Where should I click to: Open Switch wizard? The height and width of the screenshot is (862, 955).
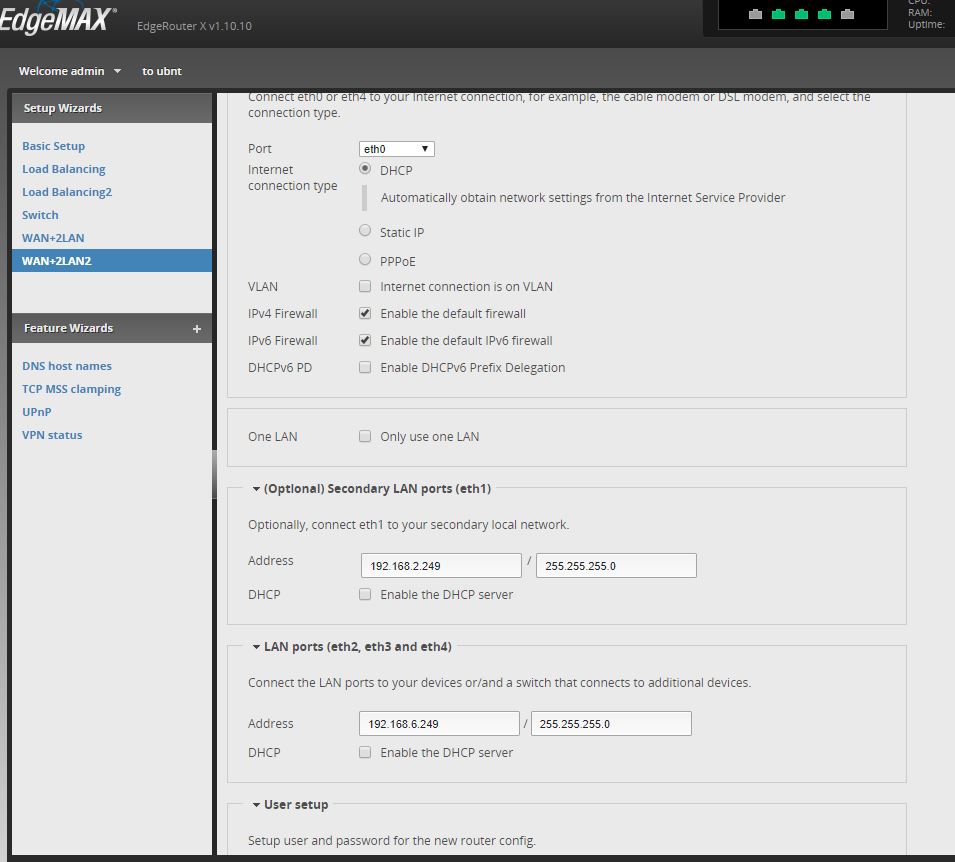pyautogui.click(x=40, y=215)
